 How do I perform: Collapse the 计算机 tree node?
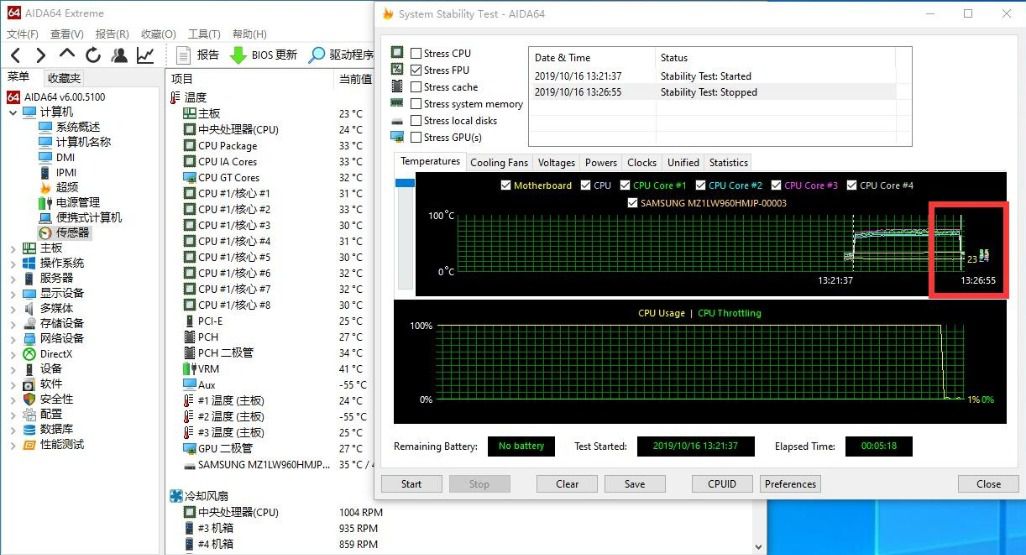click(13, 113)
